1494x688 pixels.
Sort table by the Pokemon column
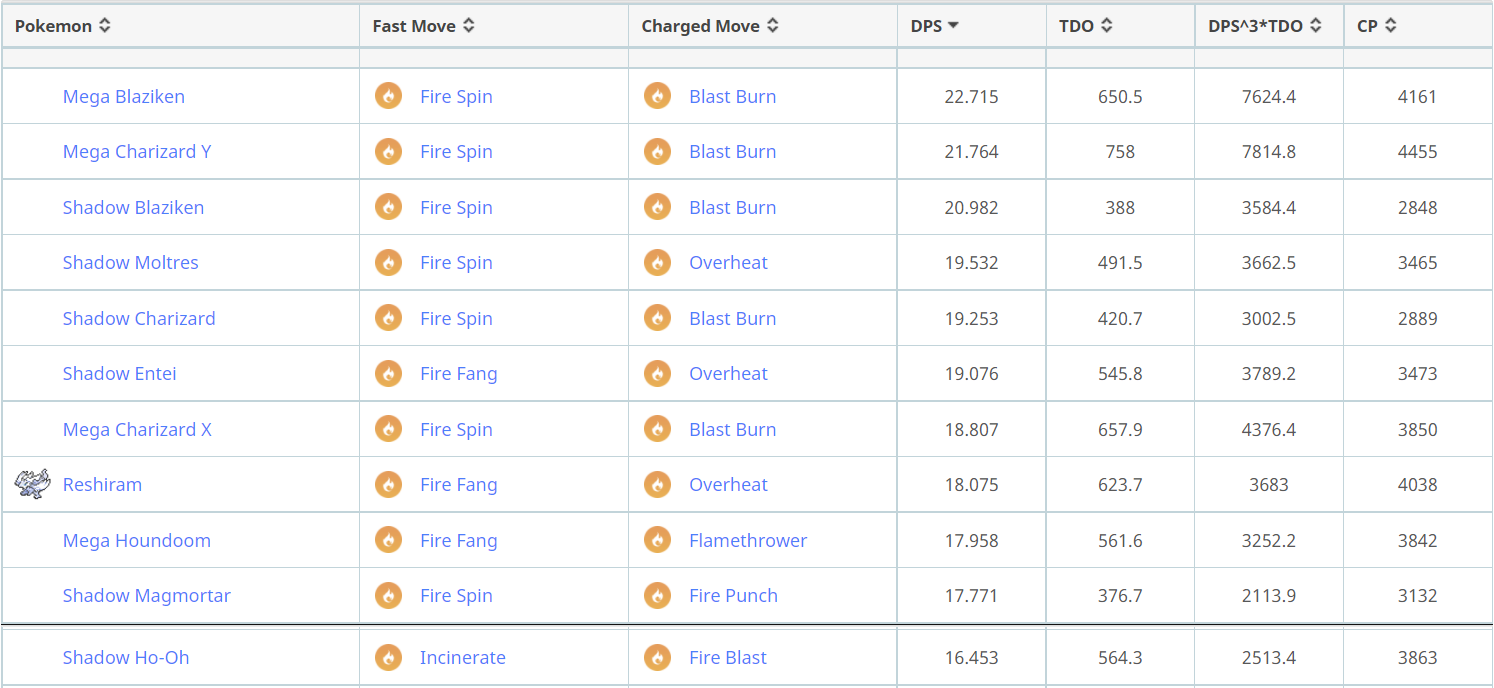click(63, 26)
